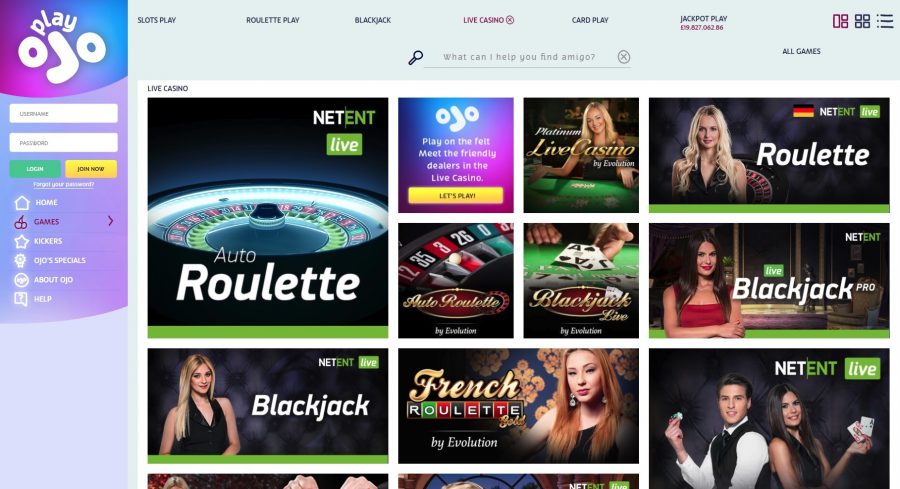Remove the Live Casino filter with its X
This screenshot has height=489, width=900.
coord(510,20)
